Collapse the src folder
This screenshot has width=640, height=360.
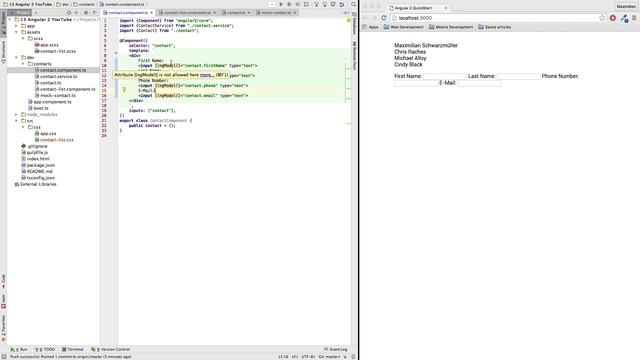pyautogui.click(x=16, y=121)
